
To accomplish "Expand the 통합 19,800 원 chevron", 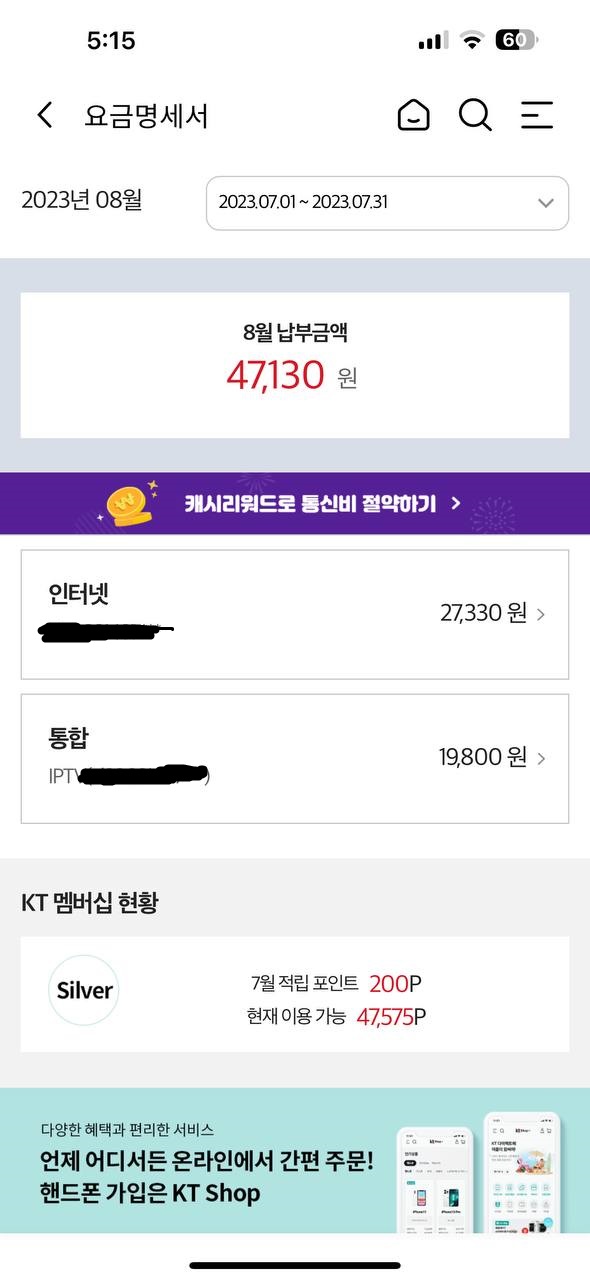I will pos(541,758).
